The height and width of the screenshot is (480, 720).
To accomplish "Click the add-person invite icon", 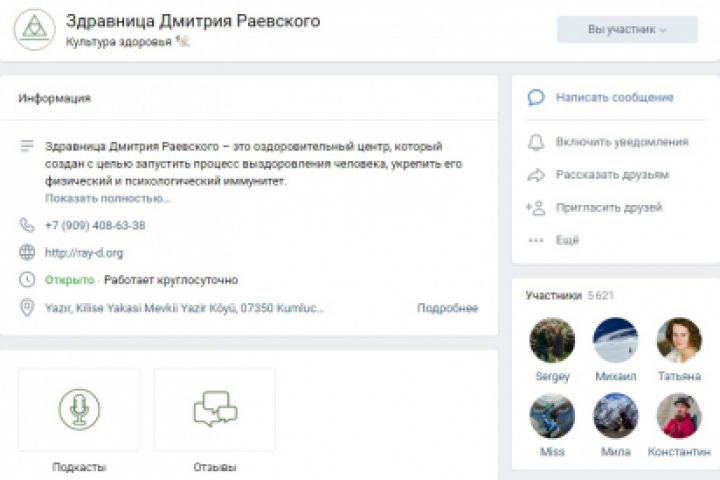I will pos(535,208).
